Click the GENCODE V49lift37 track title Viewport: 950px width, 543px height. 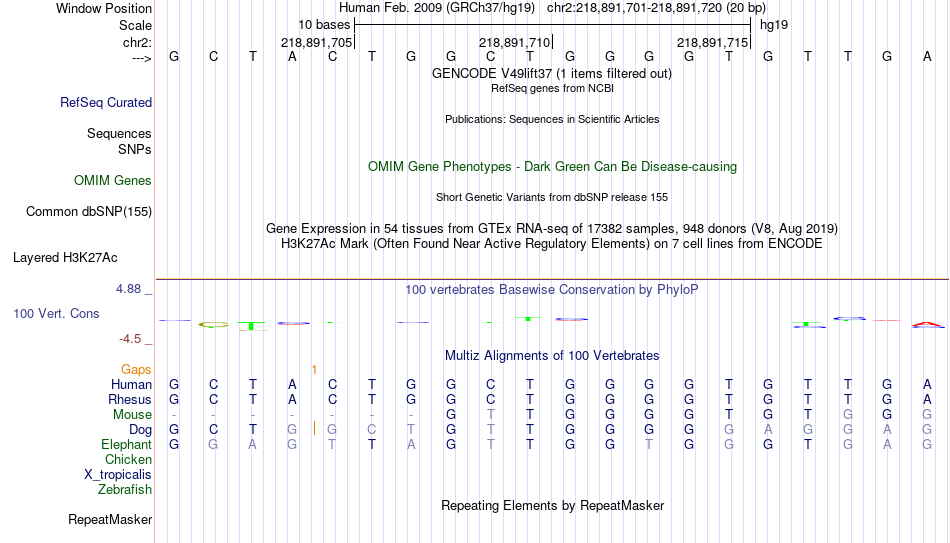tap(552, 73)
